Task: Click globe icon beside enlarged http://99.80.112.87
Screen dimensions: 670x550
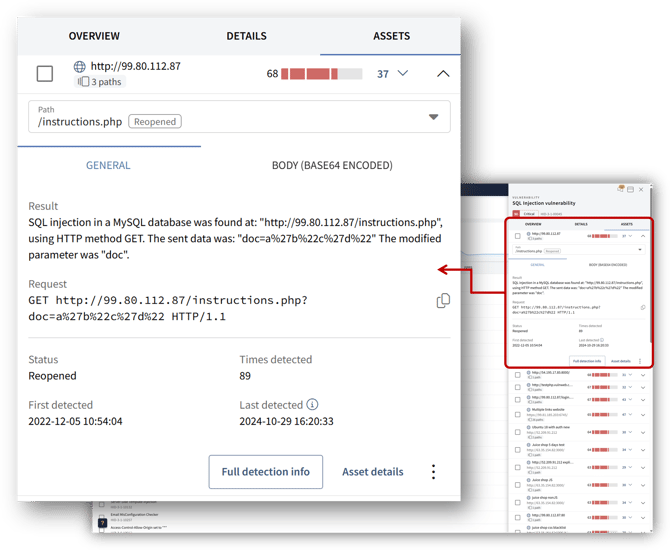Action: pyautogui.click(x=79, y=67)
